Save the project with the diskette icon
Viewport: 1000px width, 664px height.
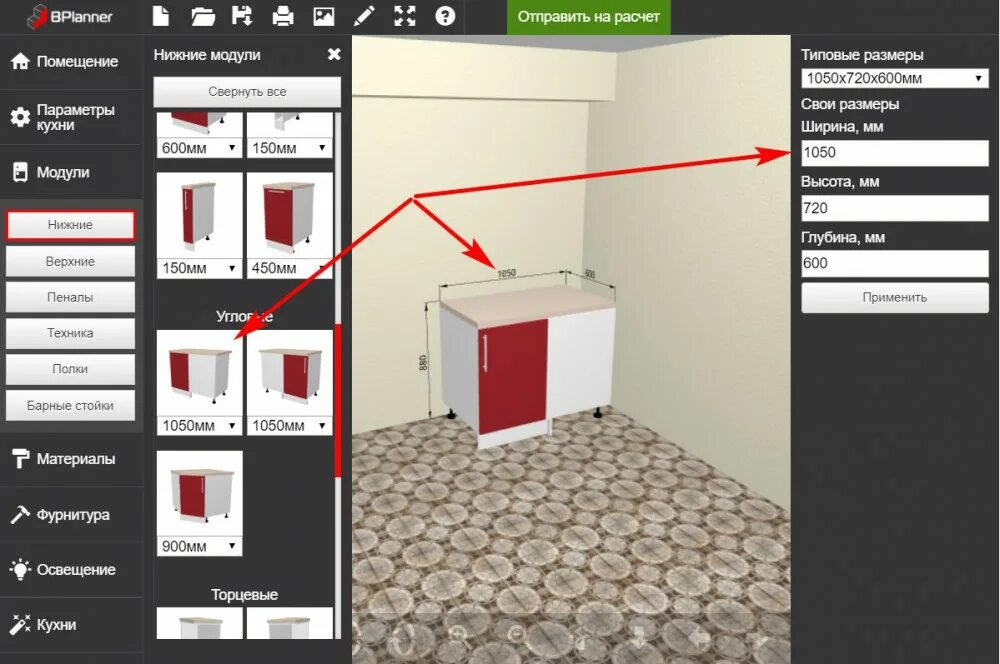click(x=242, y=16)
